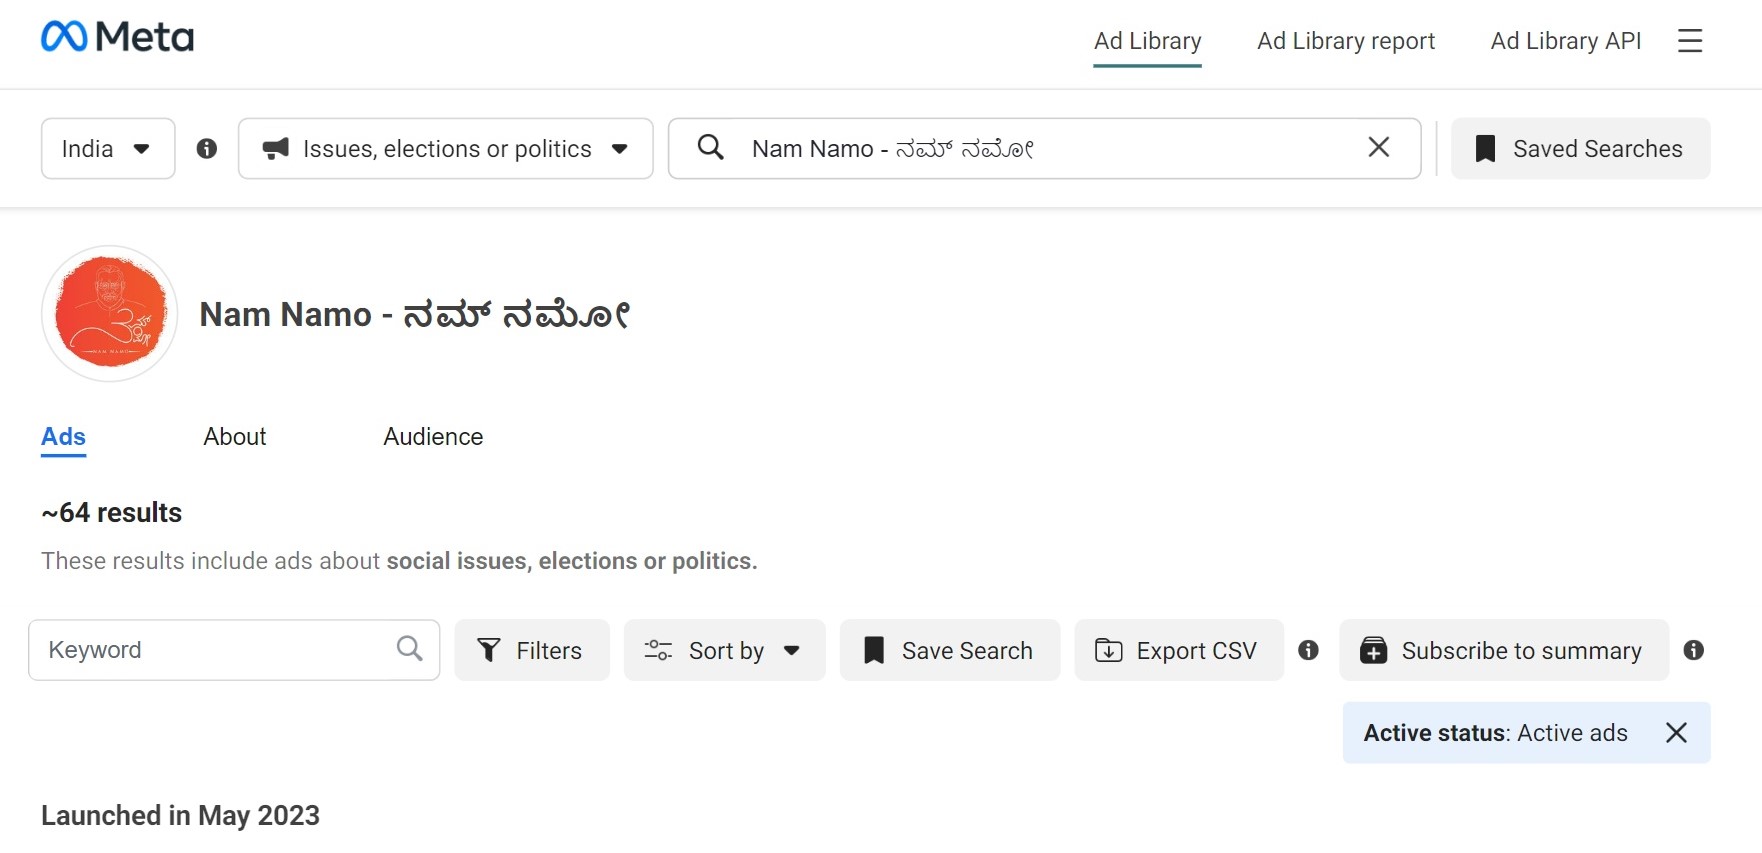Open the Nam Namo page profile picture
This screenshot has height=853, width=1762.
coord(110,313)
